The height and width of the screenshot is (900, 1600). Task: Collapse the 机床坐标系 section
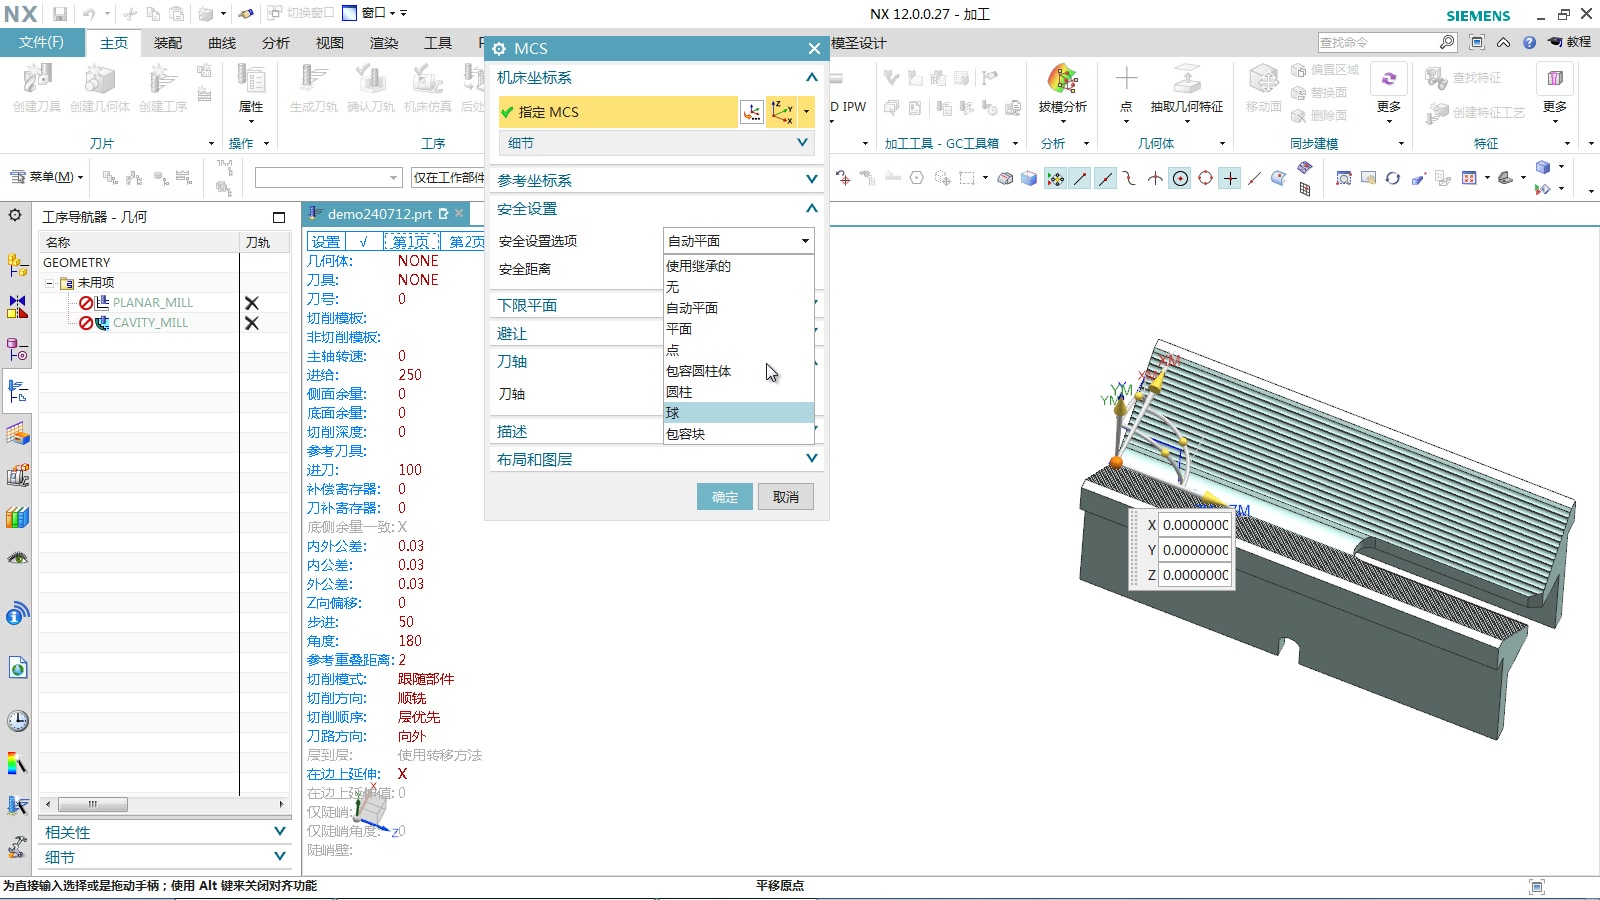point(811,77)
